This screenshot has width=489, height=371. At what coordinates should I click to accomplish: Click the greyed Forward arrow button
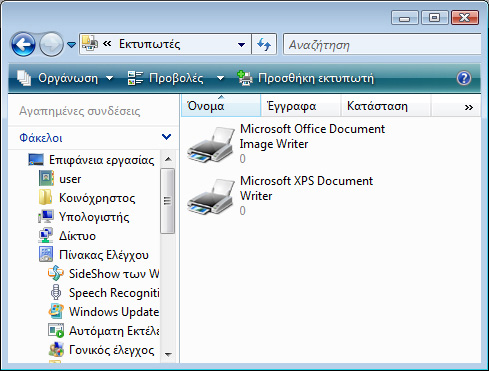pos(51,44)
